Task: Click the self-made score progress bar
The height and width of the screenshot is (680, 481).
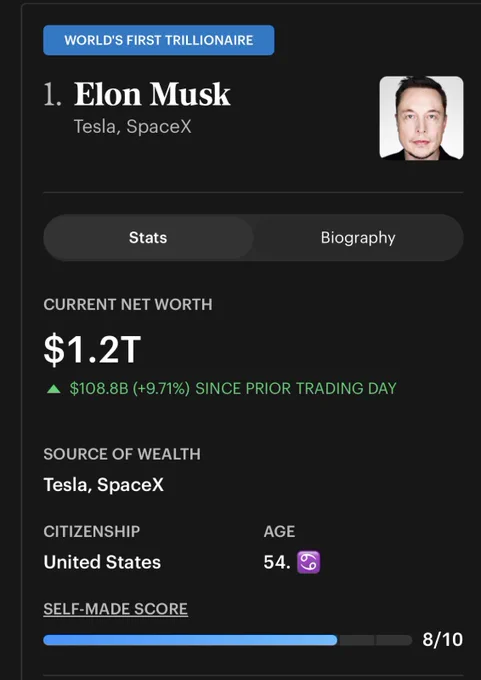Action: pyautogui.click(x=228, y=640)
